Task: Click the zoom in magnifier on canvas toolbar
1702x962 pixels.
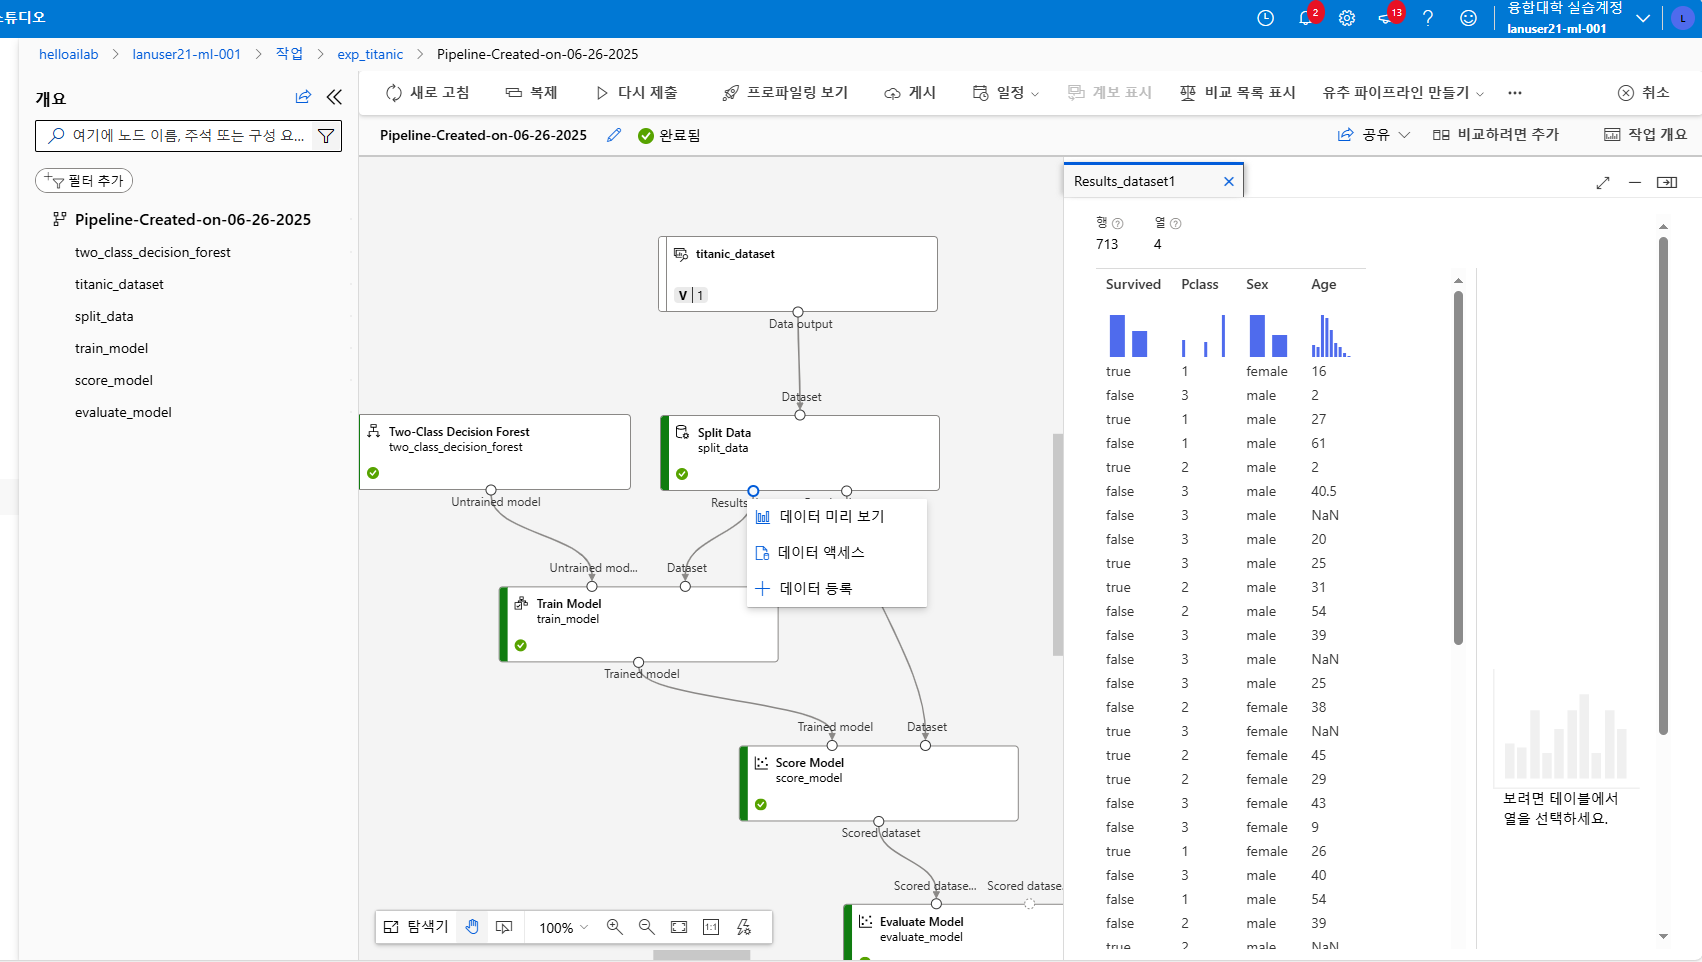Action: 615,927
